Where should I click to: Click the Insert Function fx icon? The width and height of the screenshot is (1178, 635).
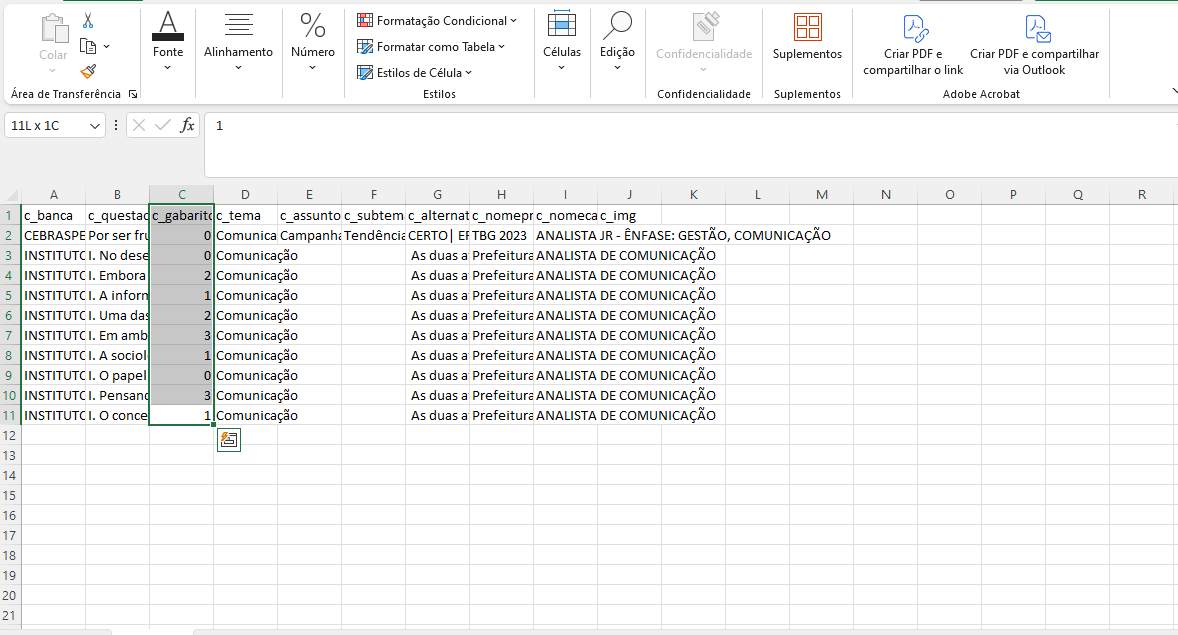click(188, 125)
